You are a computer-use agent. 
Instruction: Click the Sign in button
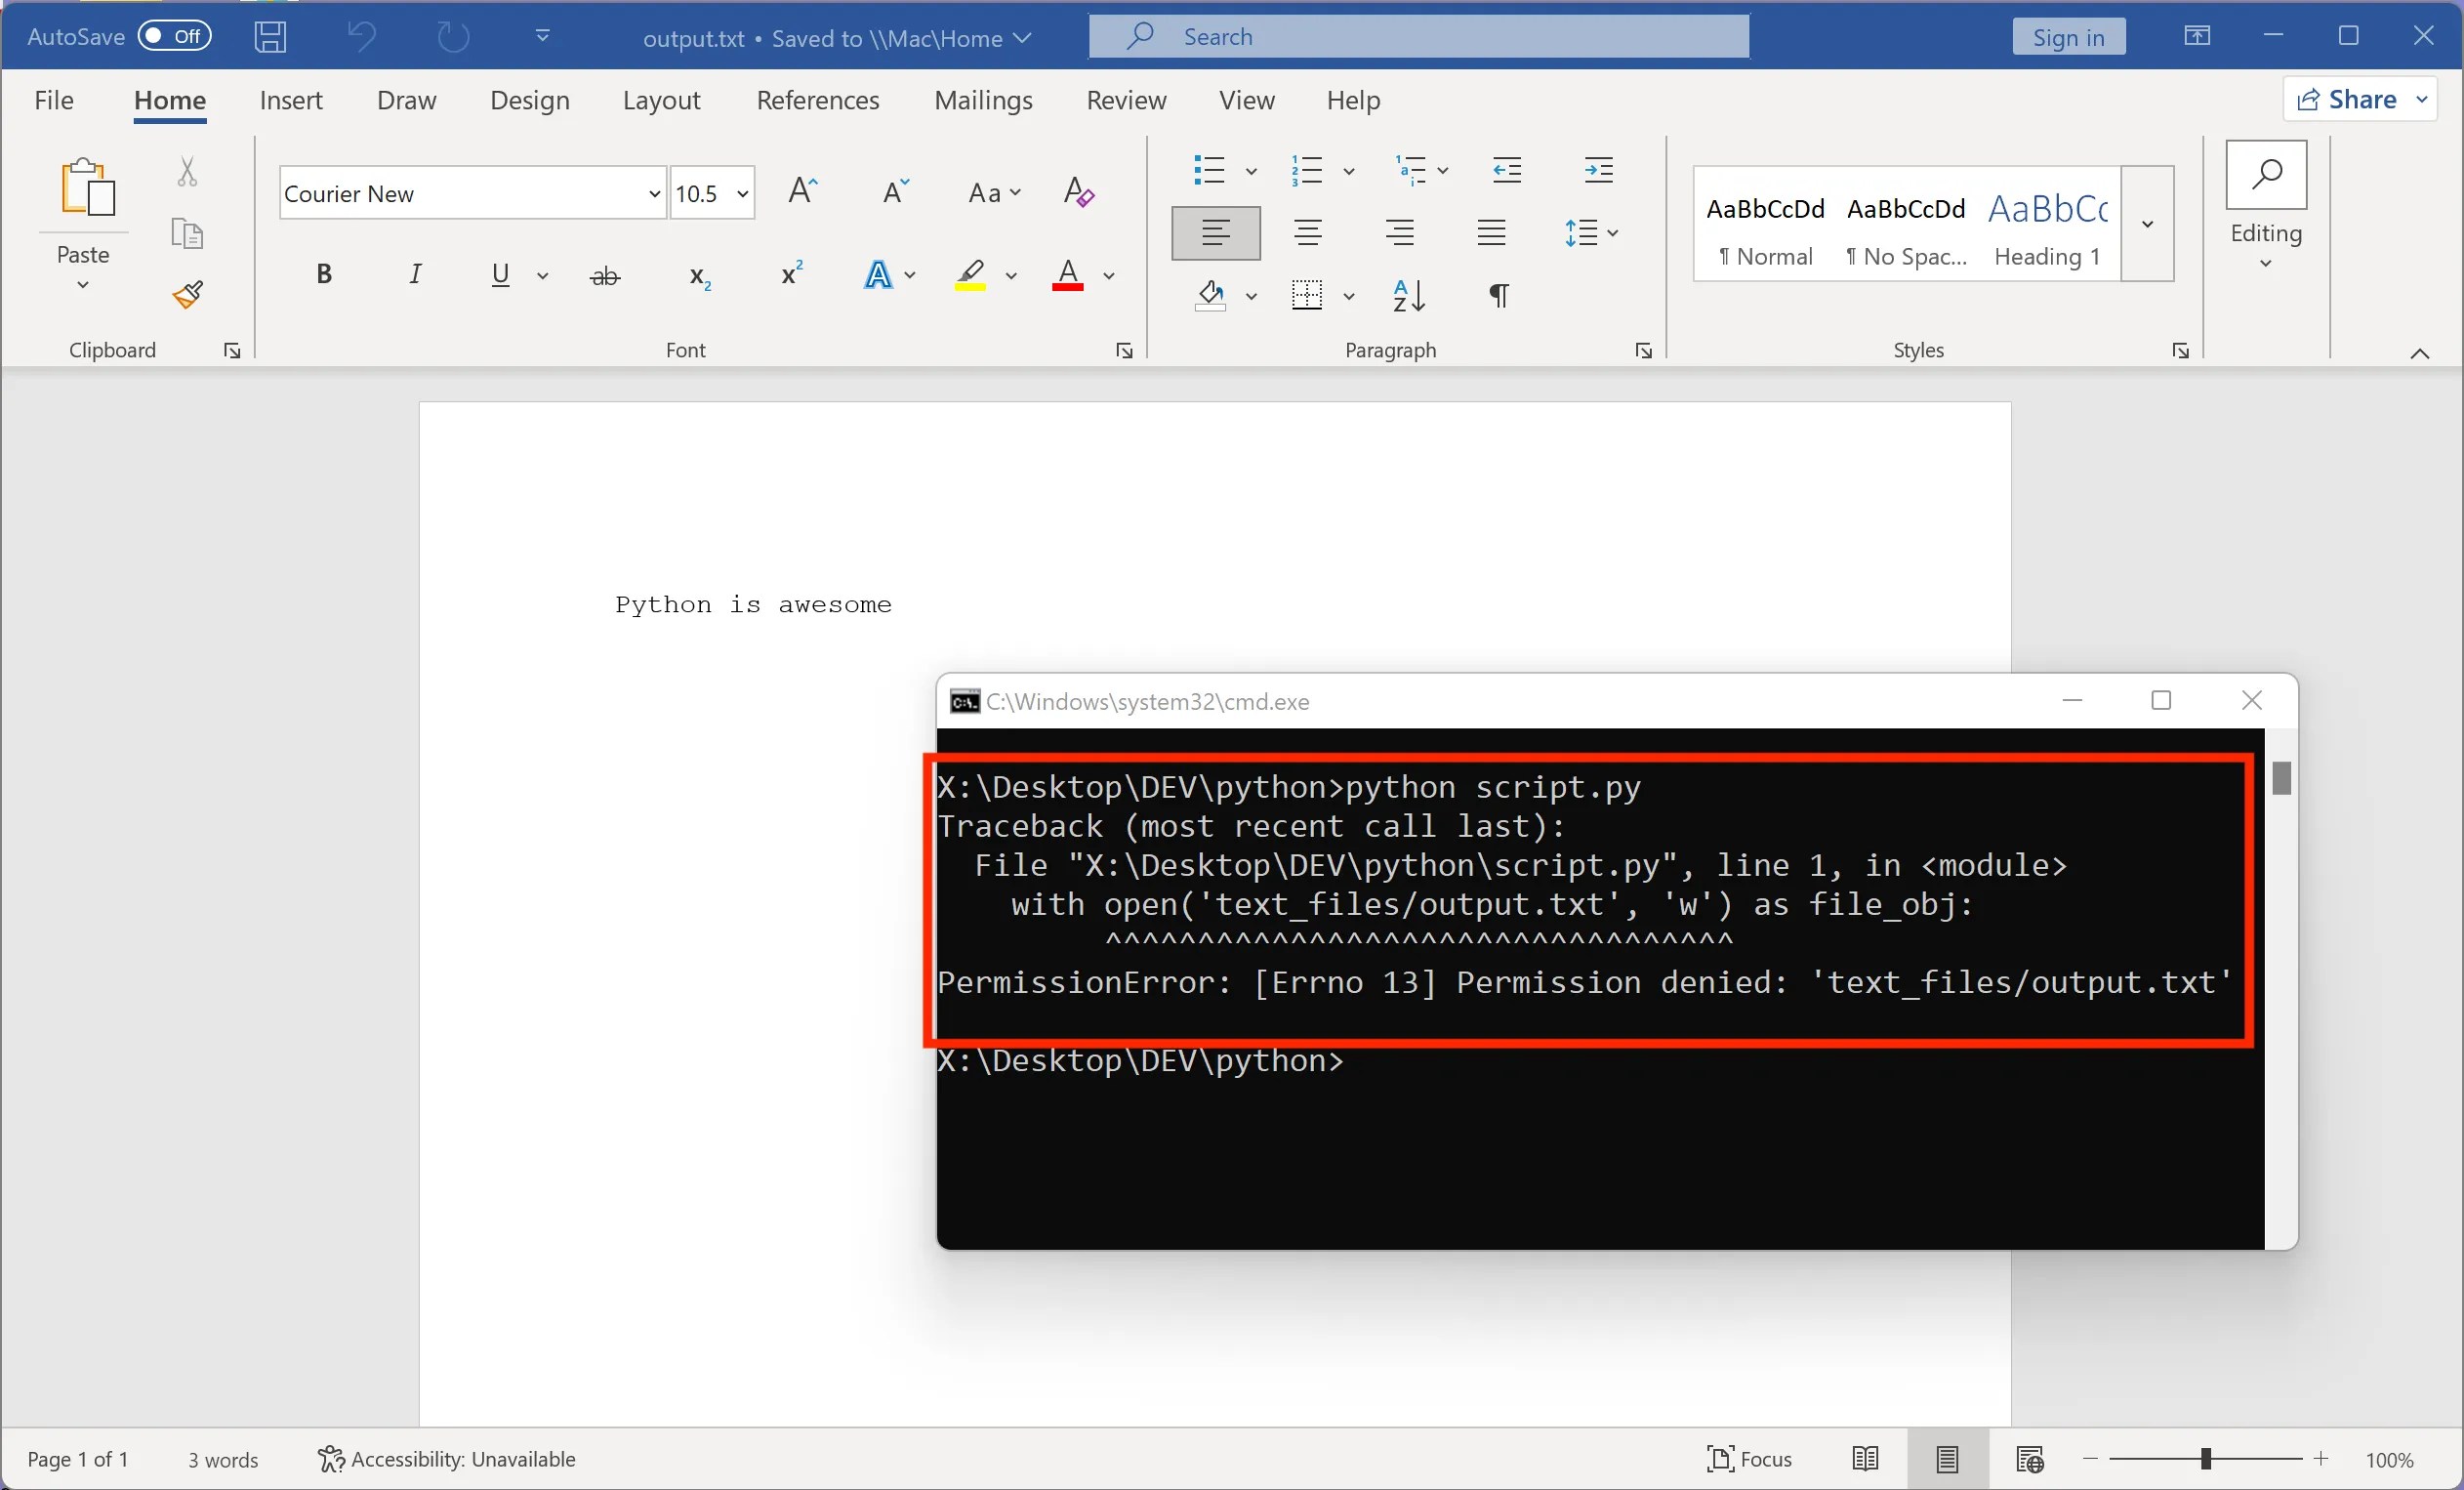pos(2067,36)
